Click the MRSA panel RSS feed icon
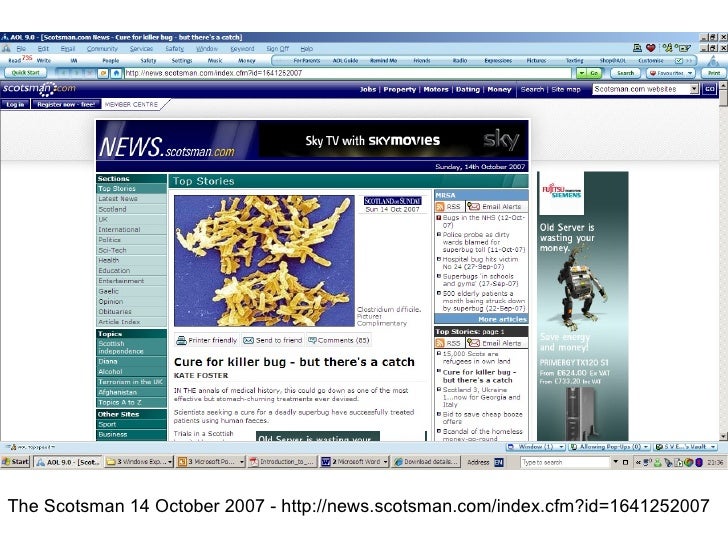728x546 pixels. tap(440, 207)
